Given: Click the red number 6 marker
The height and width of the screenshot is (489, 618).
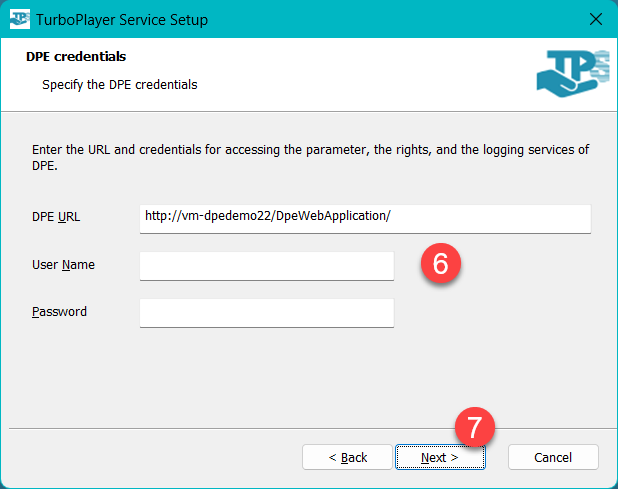Looking at the screenshot, I should tap(440, 264).
